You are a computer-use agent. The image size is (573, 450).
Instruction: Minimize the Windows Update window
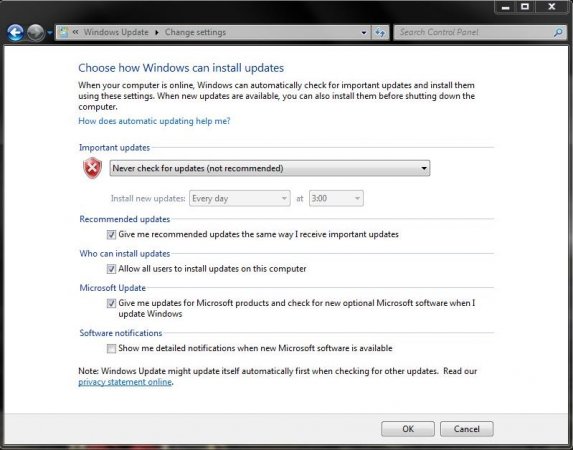click(x=506, y=7)
